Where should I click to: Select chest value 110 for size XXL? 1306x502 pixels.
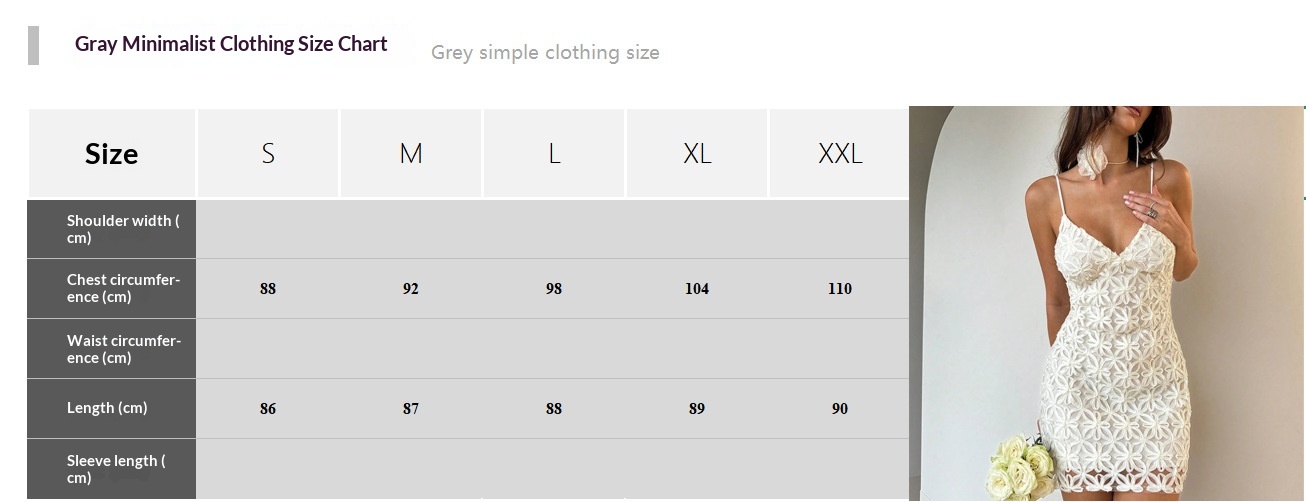[840, 289]
